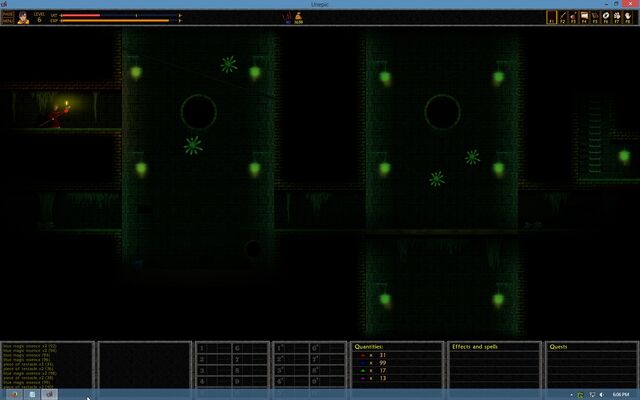Click the Unepic game taskbar icon
This screenshot has width=640, height=400.
pyautogui.click(x=49, y=394)
